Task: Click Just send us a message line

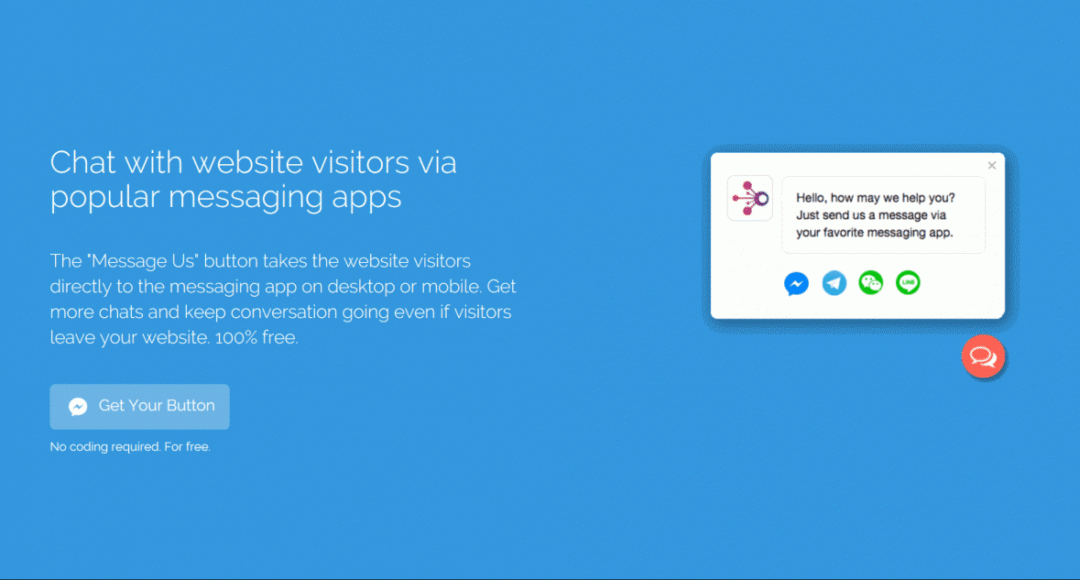Action: pyautogui.click(x=871, y=215)
